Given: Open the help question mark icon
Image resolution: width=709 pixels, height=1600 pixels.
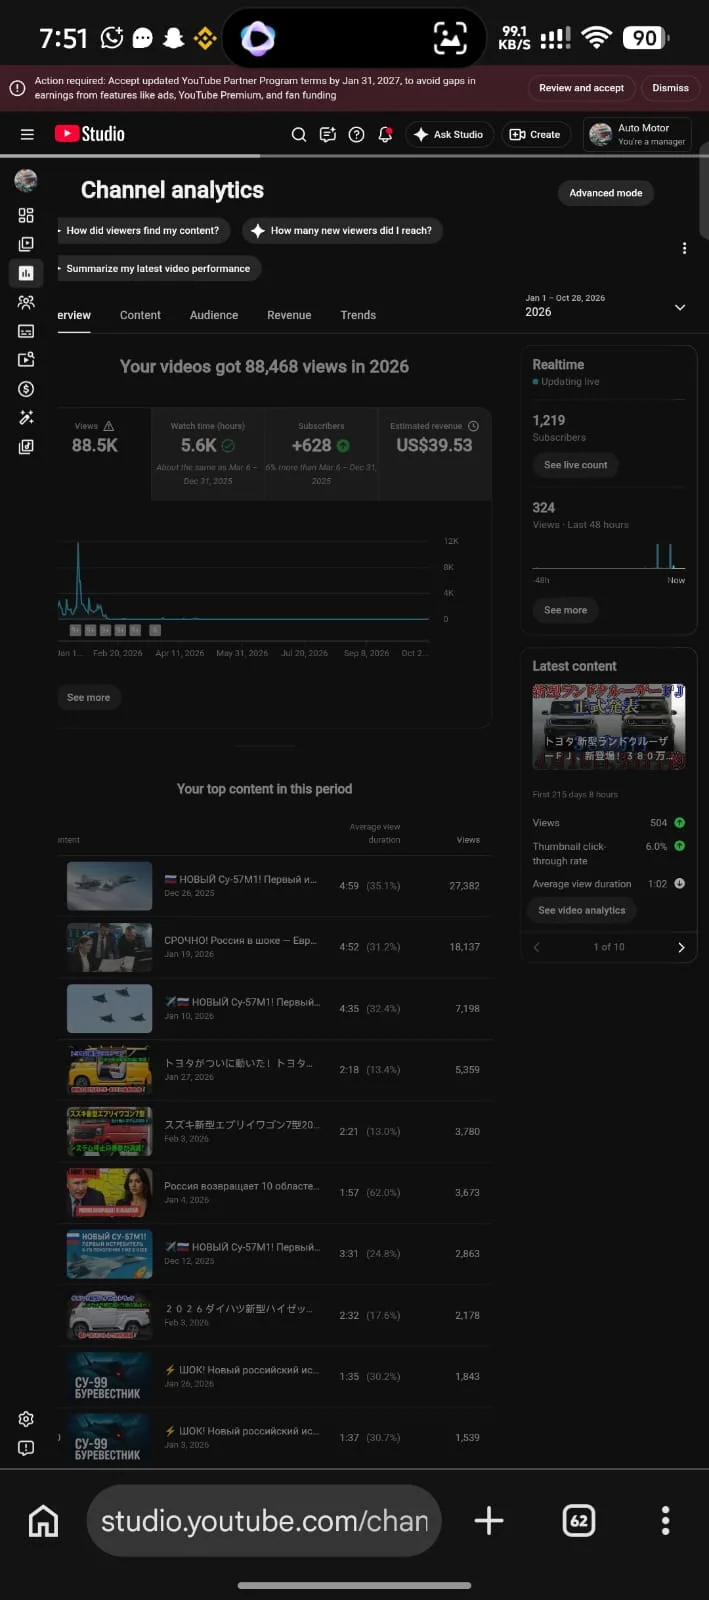Looking at the screenshot, I should [356, 134].
